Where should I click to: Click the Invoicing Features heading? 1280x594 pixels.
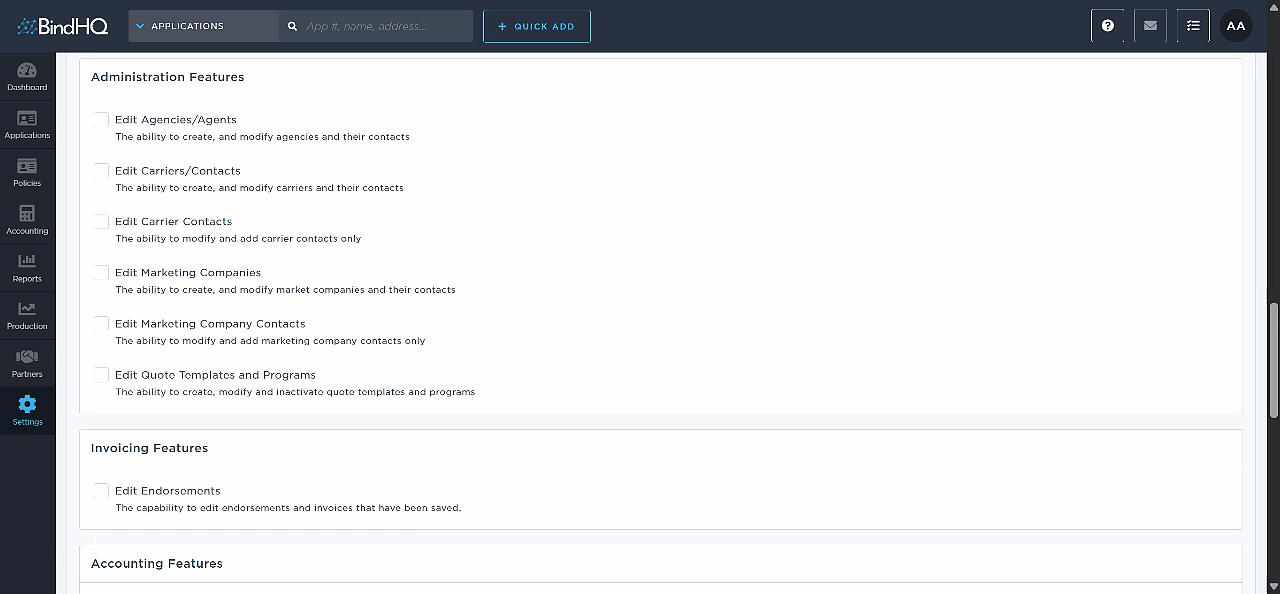(x=149, y=448)
